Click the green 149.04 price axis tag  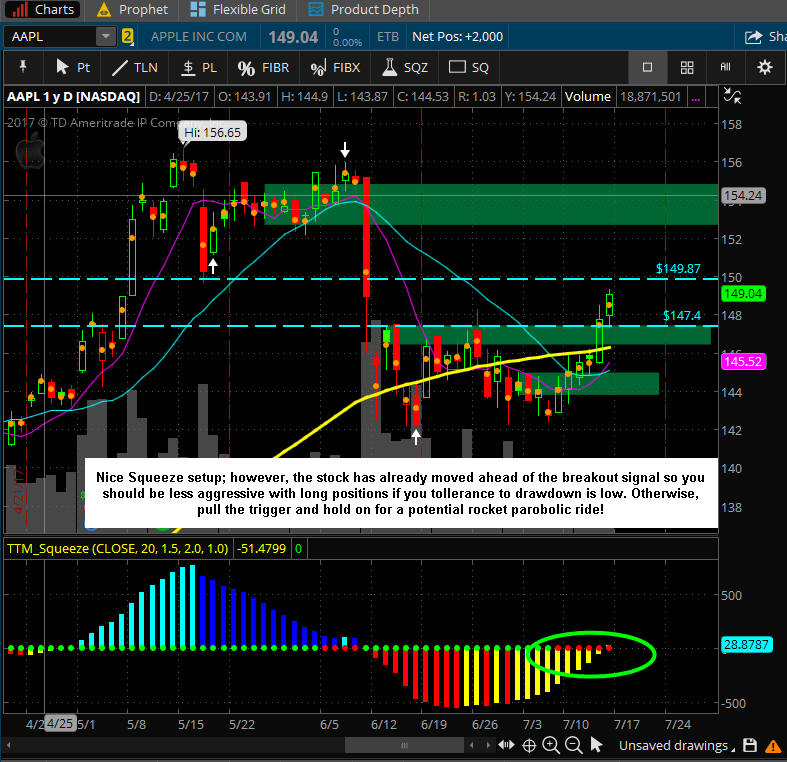tap(743, 294)
